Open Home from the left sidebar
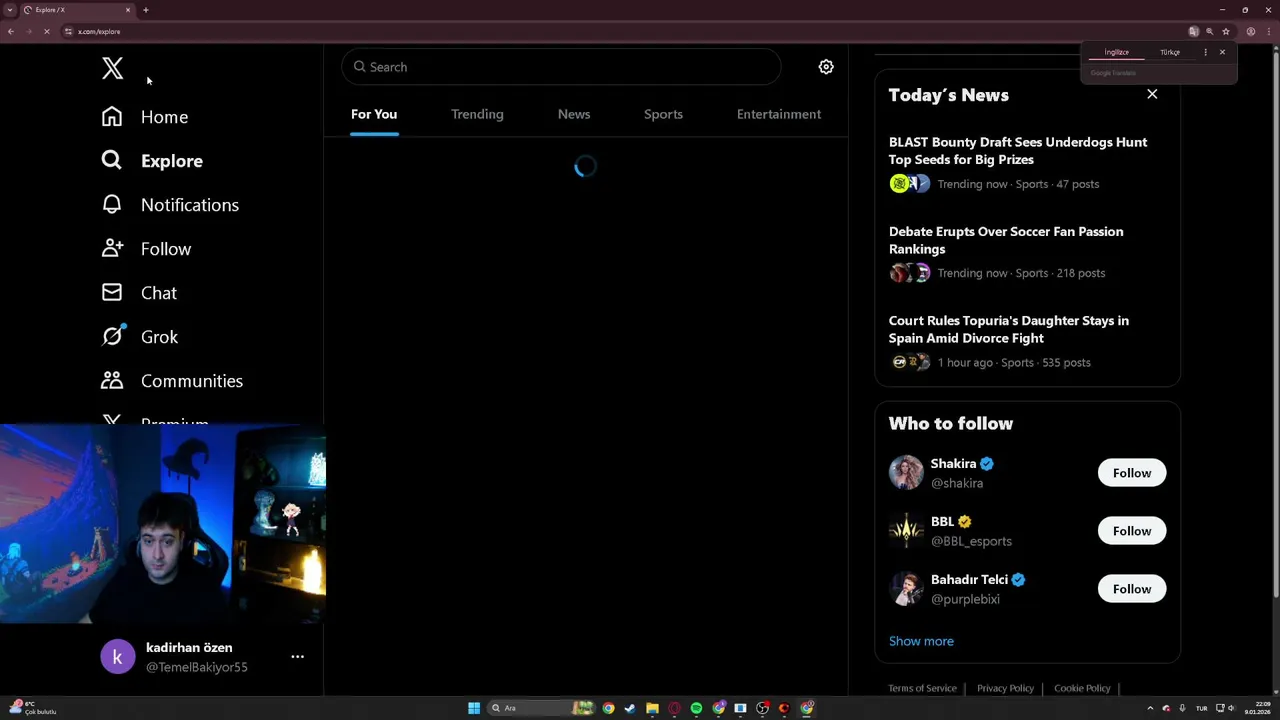Screen dimensions: 1280x720 [x=145, y=117]
